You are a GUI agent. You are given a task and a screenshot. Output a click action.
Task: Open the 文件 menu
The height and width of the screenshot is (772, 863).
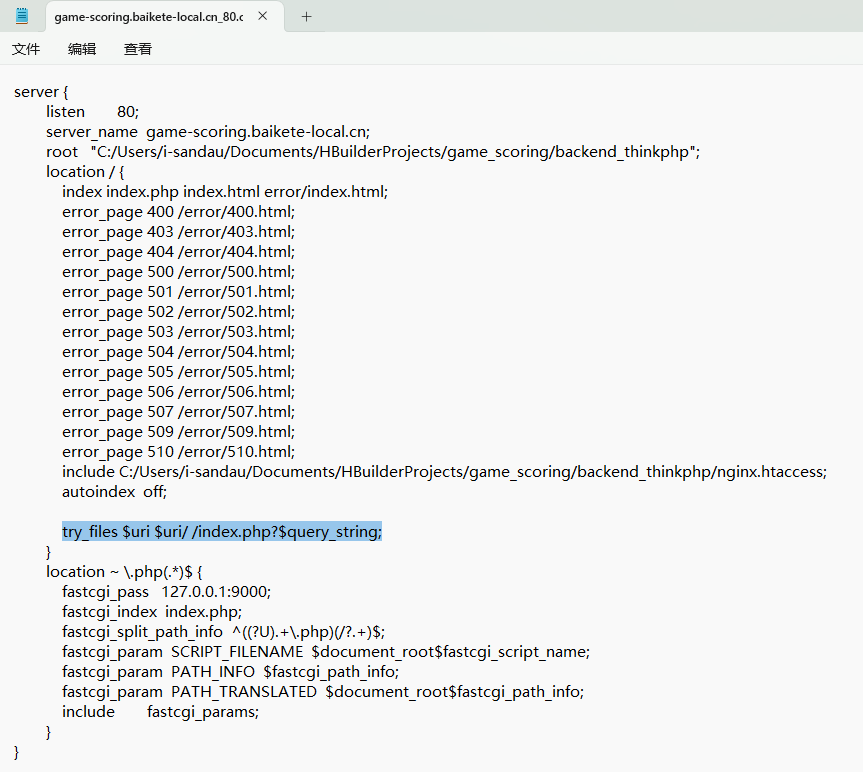26,49
